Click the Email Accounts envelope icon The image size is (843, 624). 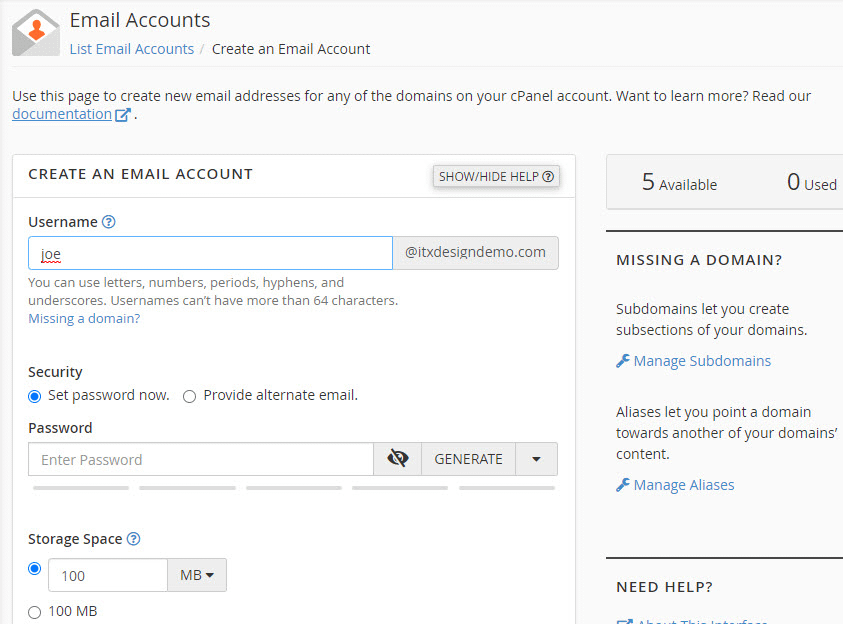tap(34, 32)
